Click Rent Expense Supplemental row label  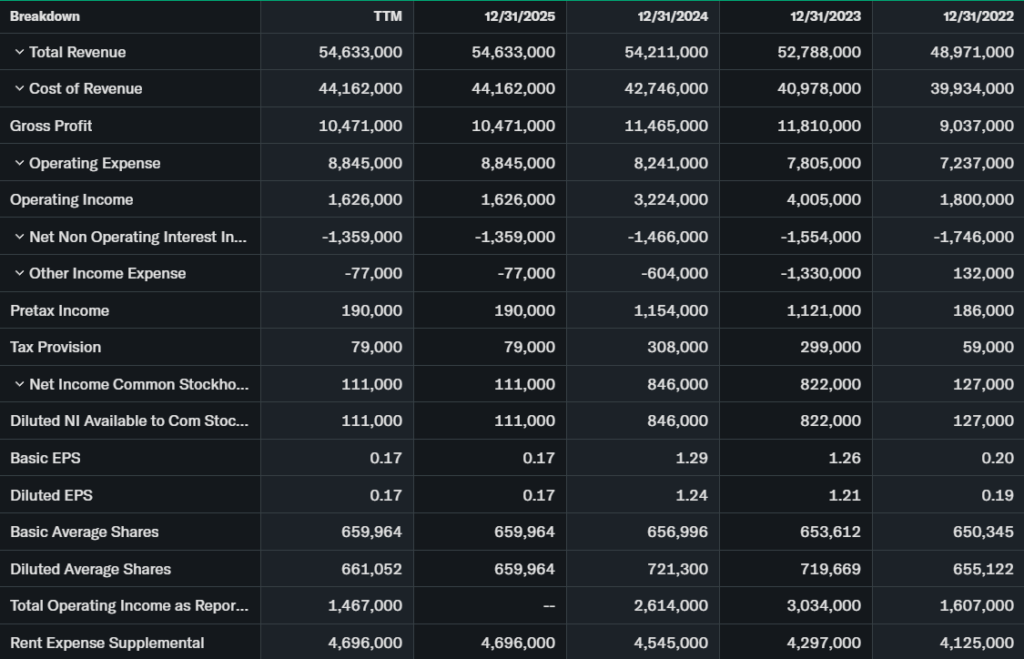tap(107, 643)
